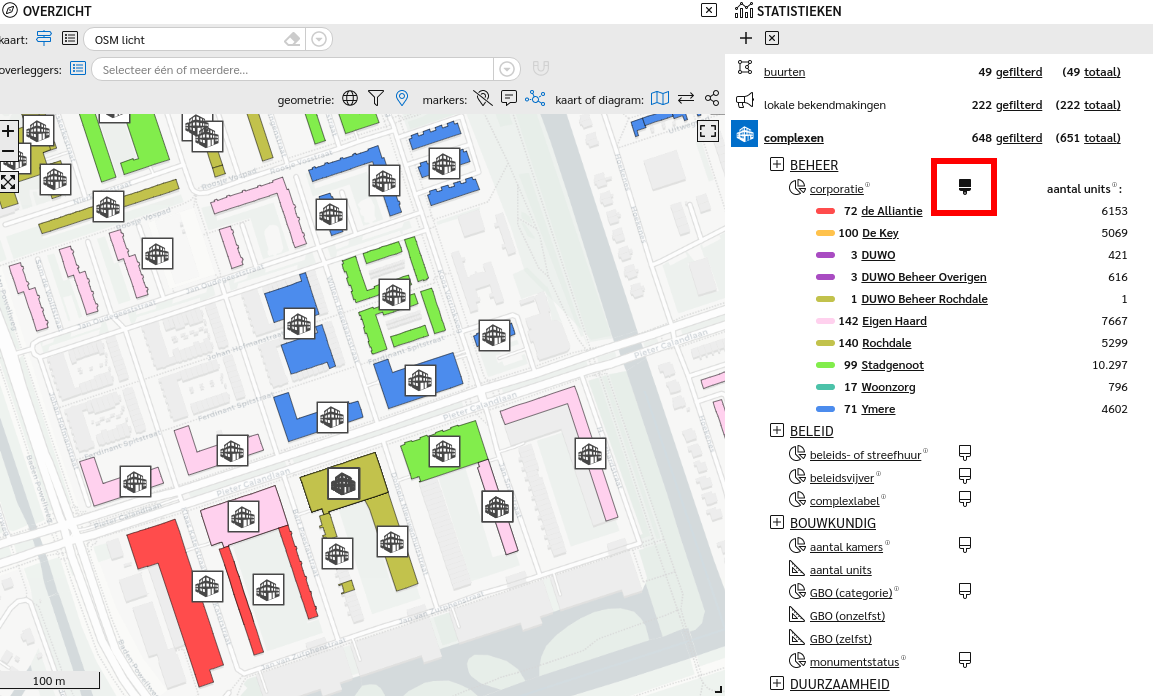1153x696 pixels.
Task: Select the map view icon
Action: pyautogui.click(x=660, y=98)
